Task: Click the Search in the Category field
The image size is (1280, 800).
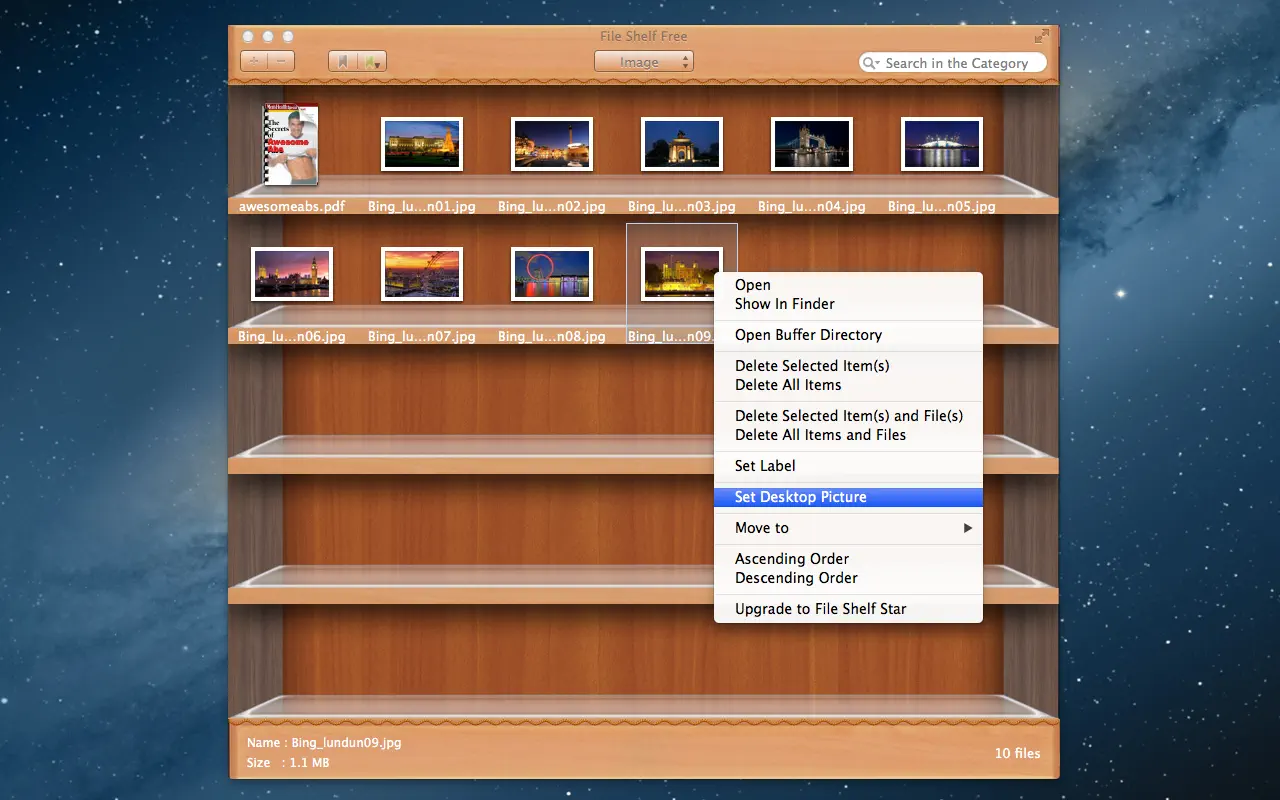Action: 956,63
